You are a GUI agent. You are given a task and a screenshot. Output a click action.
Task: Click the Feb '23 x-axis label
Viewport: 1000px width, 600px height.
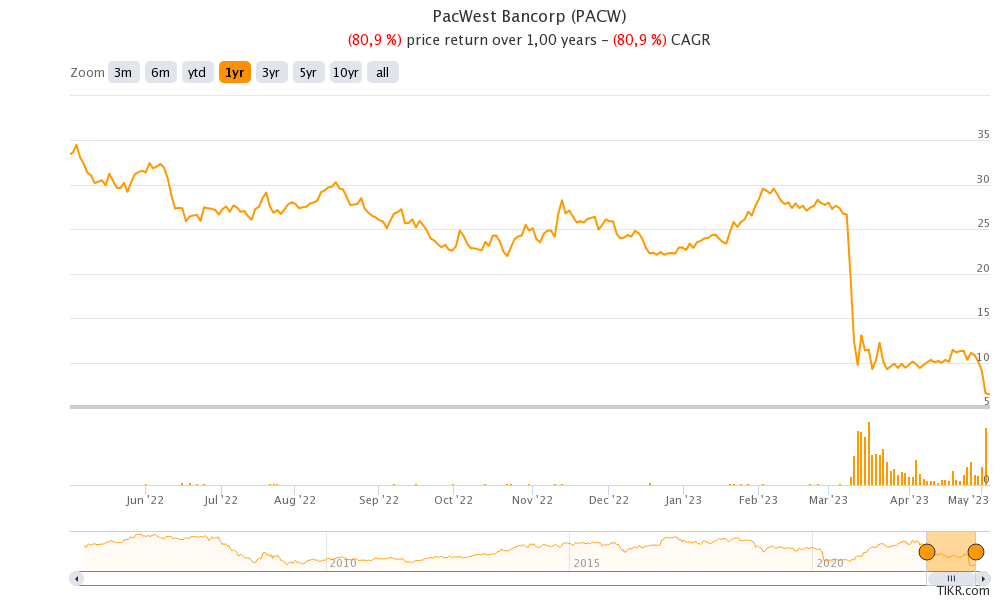(758, 500)
